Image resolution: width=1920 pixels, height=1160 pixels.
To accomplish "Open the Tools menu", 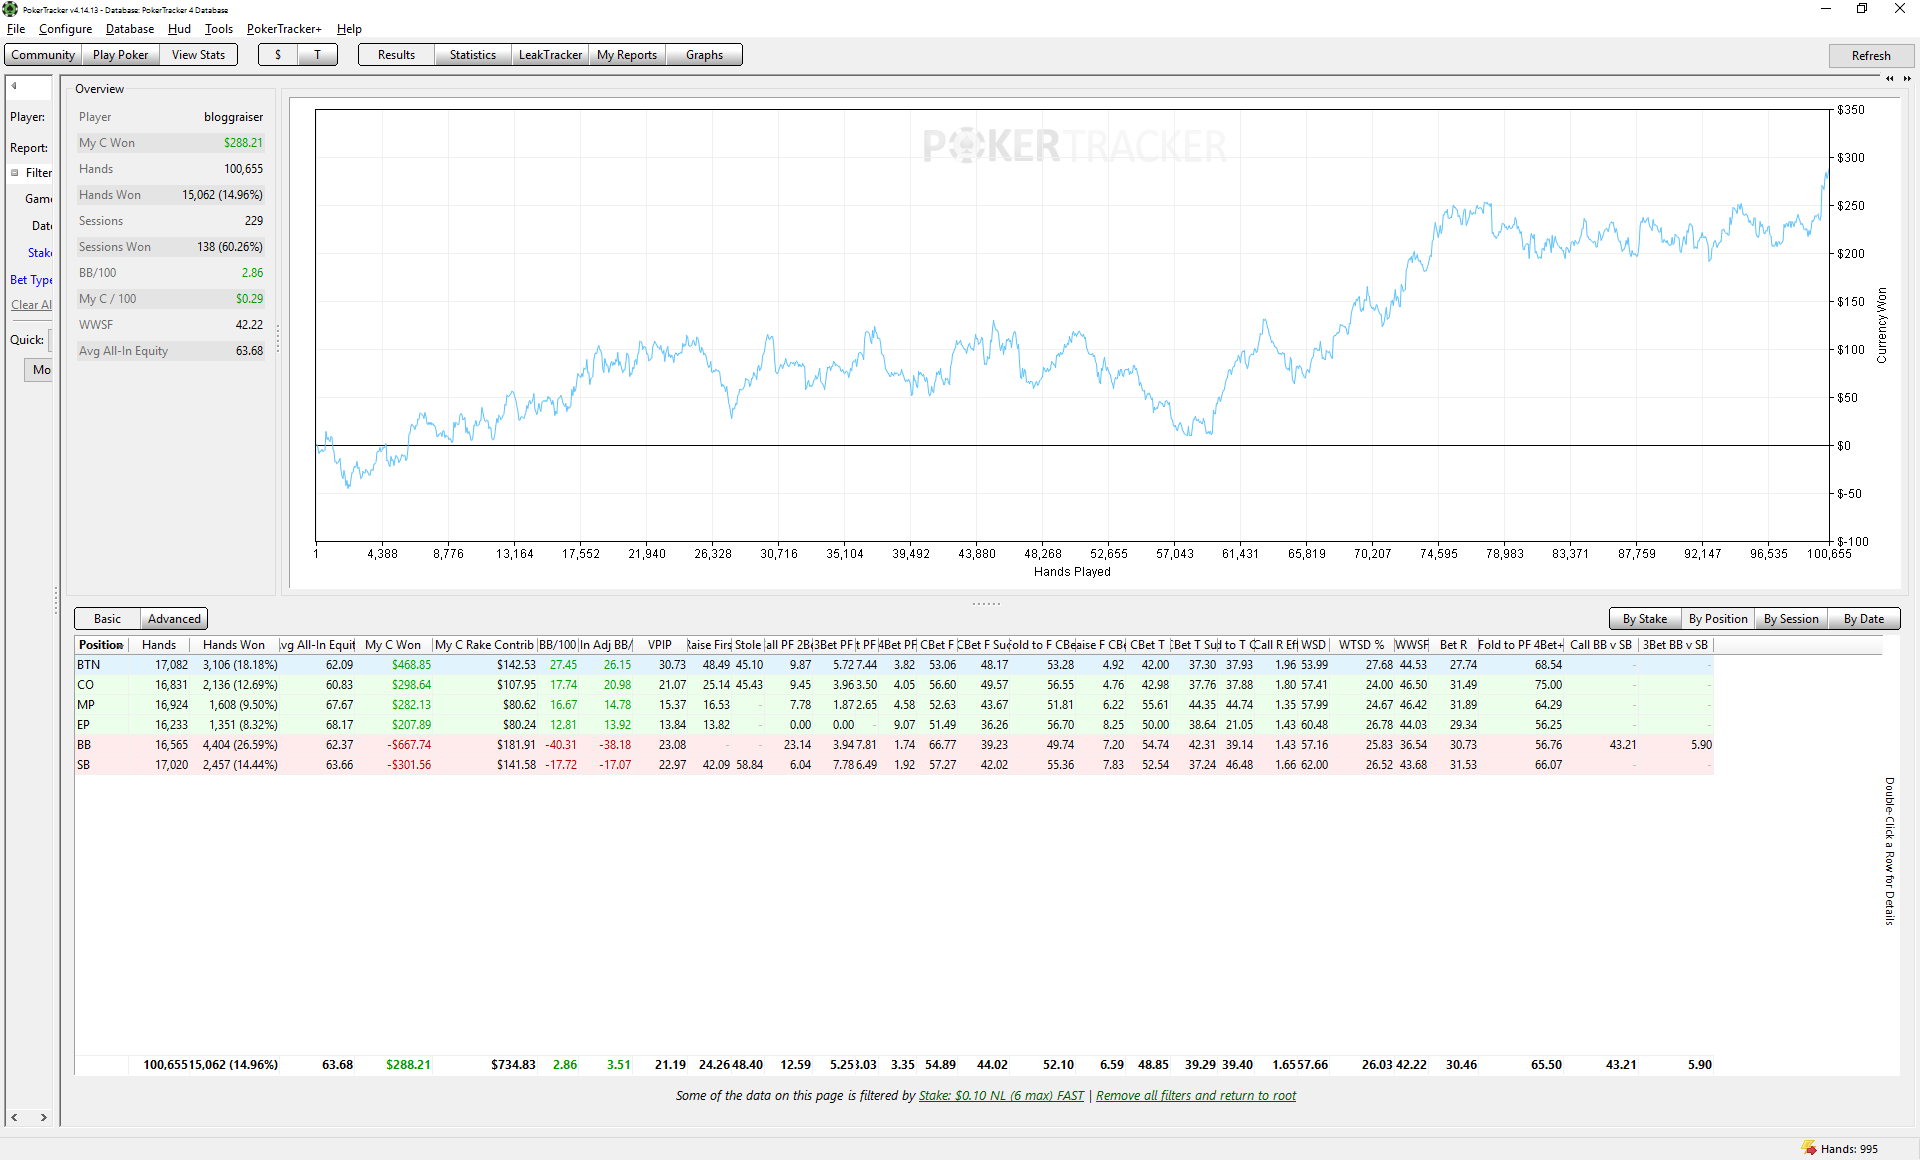I will (x=219, y=29).
